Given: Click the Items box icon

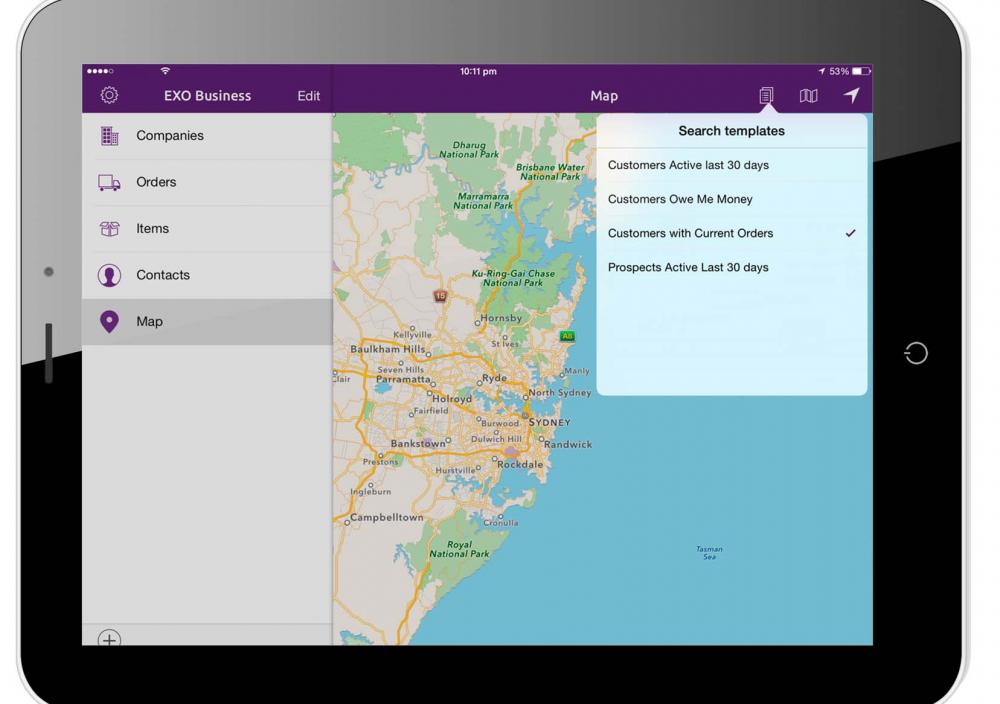Looking at the screenshot, I should [109, 229].
